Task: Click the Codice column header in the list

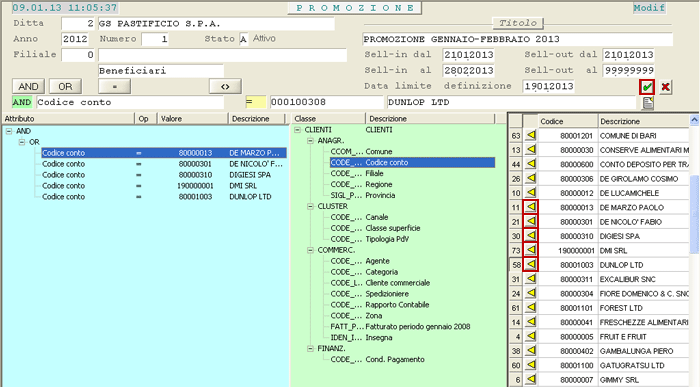Action: pos(567,121)
